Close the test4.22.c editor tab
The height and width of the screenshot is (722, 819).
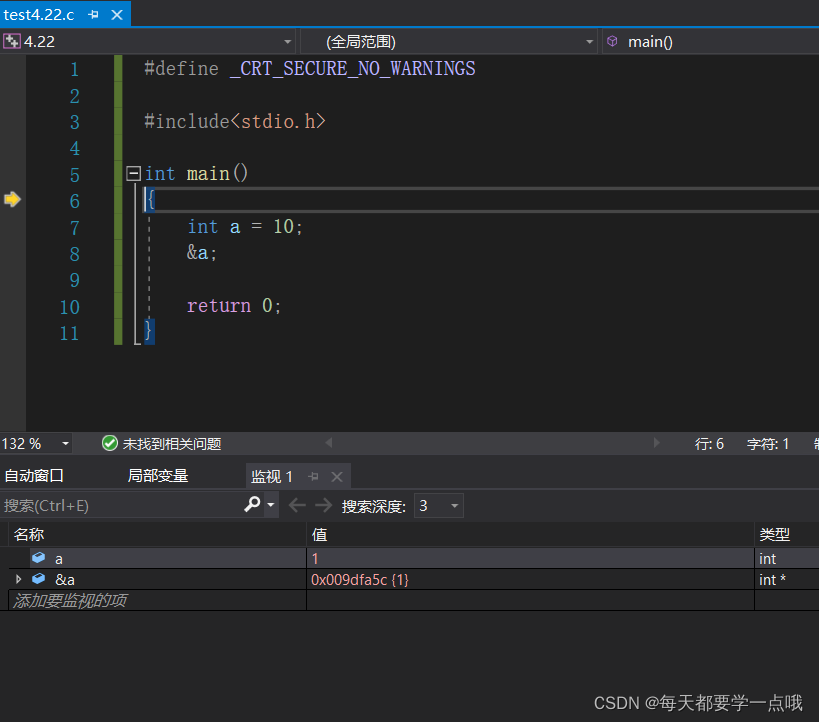click(116, 15)
